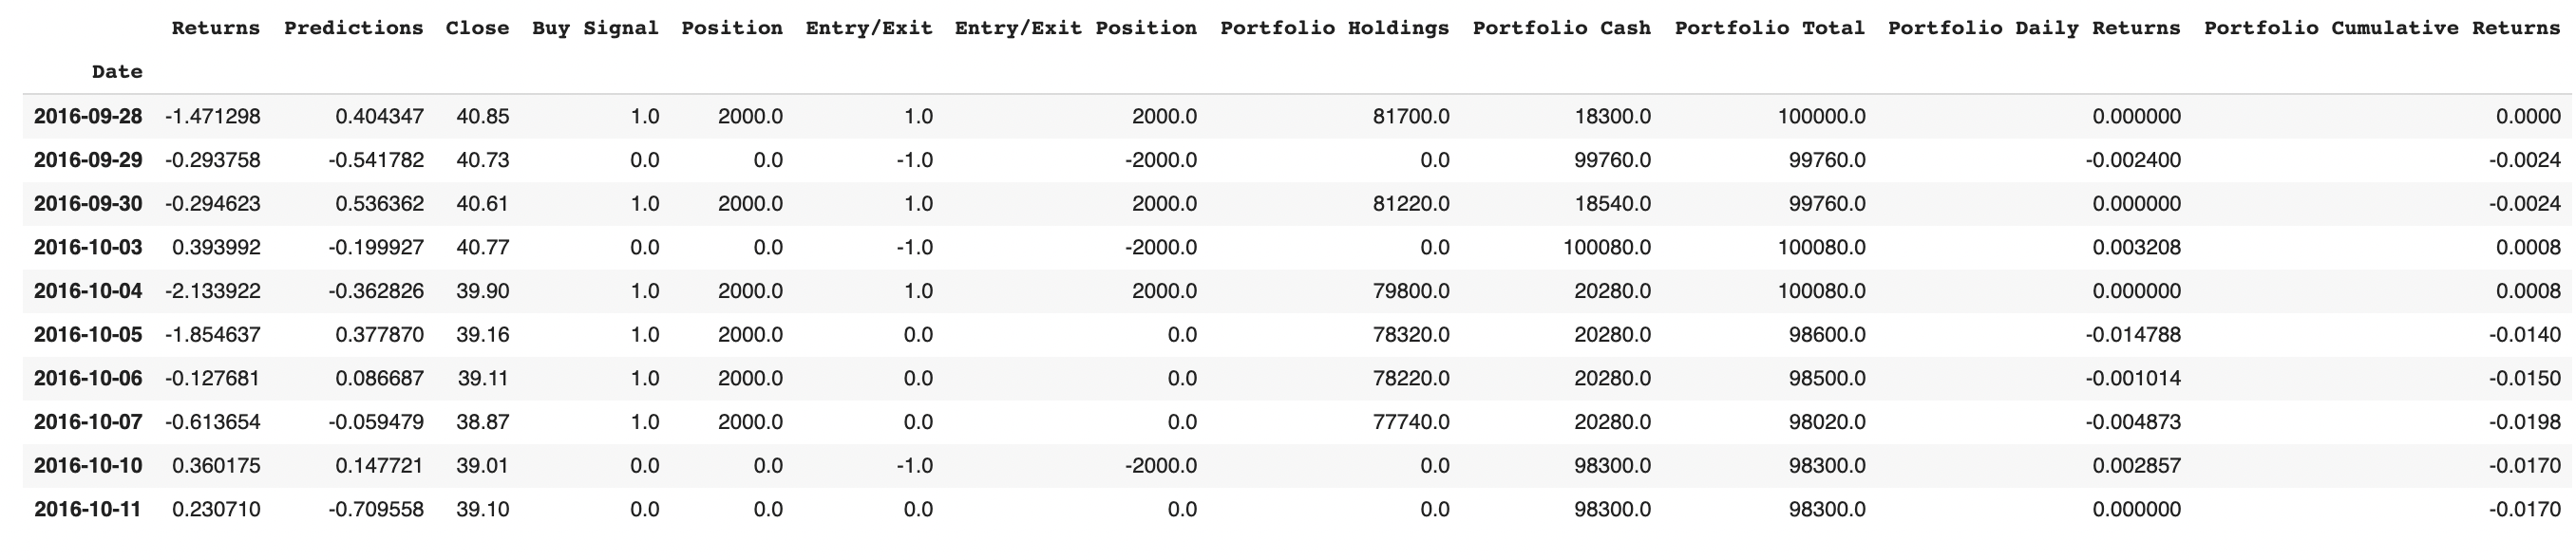The image size is (2576, 560).
Task: Select the 2016-10-03 row label
Action: [88, 247]
